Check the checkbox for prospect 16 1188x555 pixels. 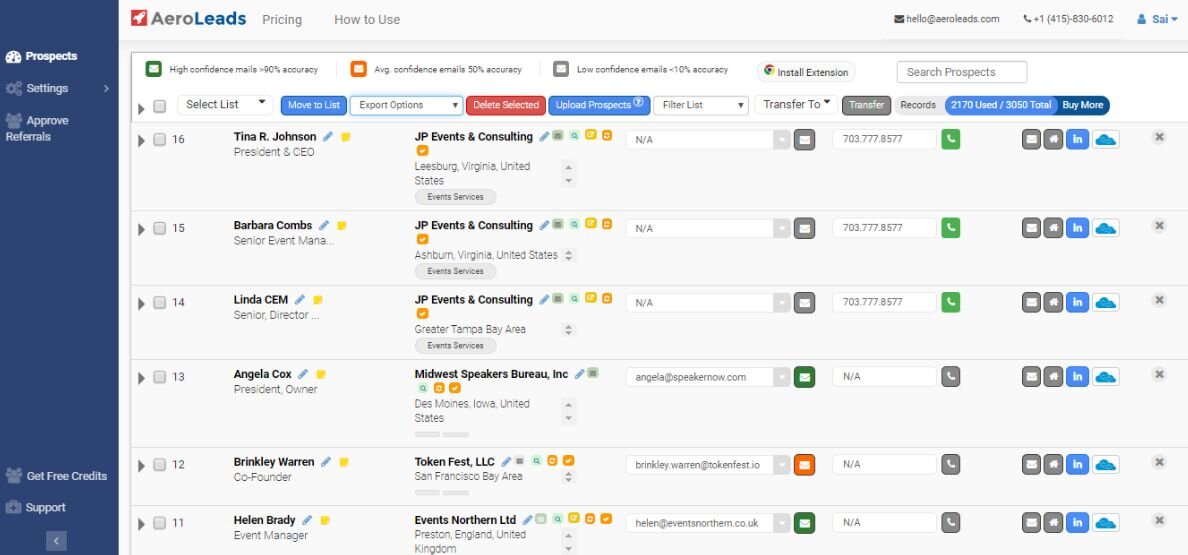[x=159, y=139]
